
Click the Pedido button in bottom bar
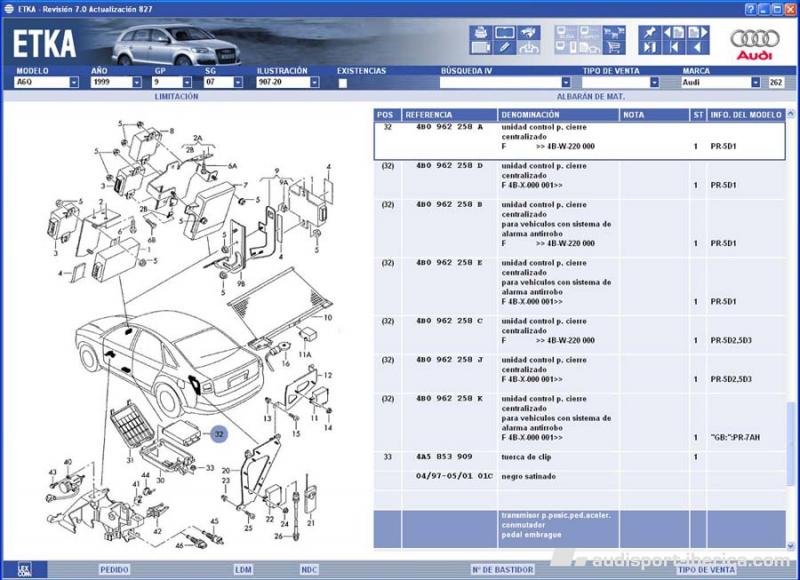(x=114, y=569)
